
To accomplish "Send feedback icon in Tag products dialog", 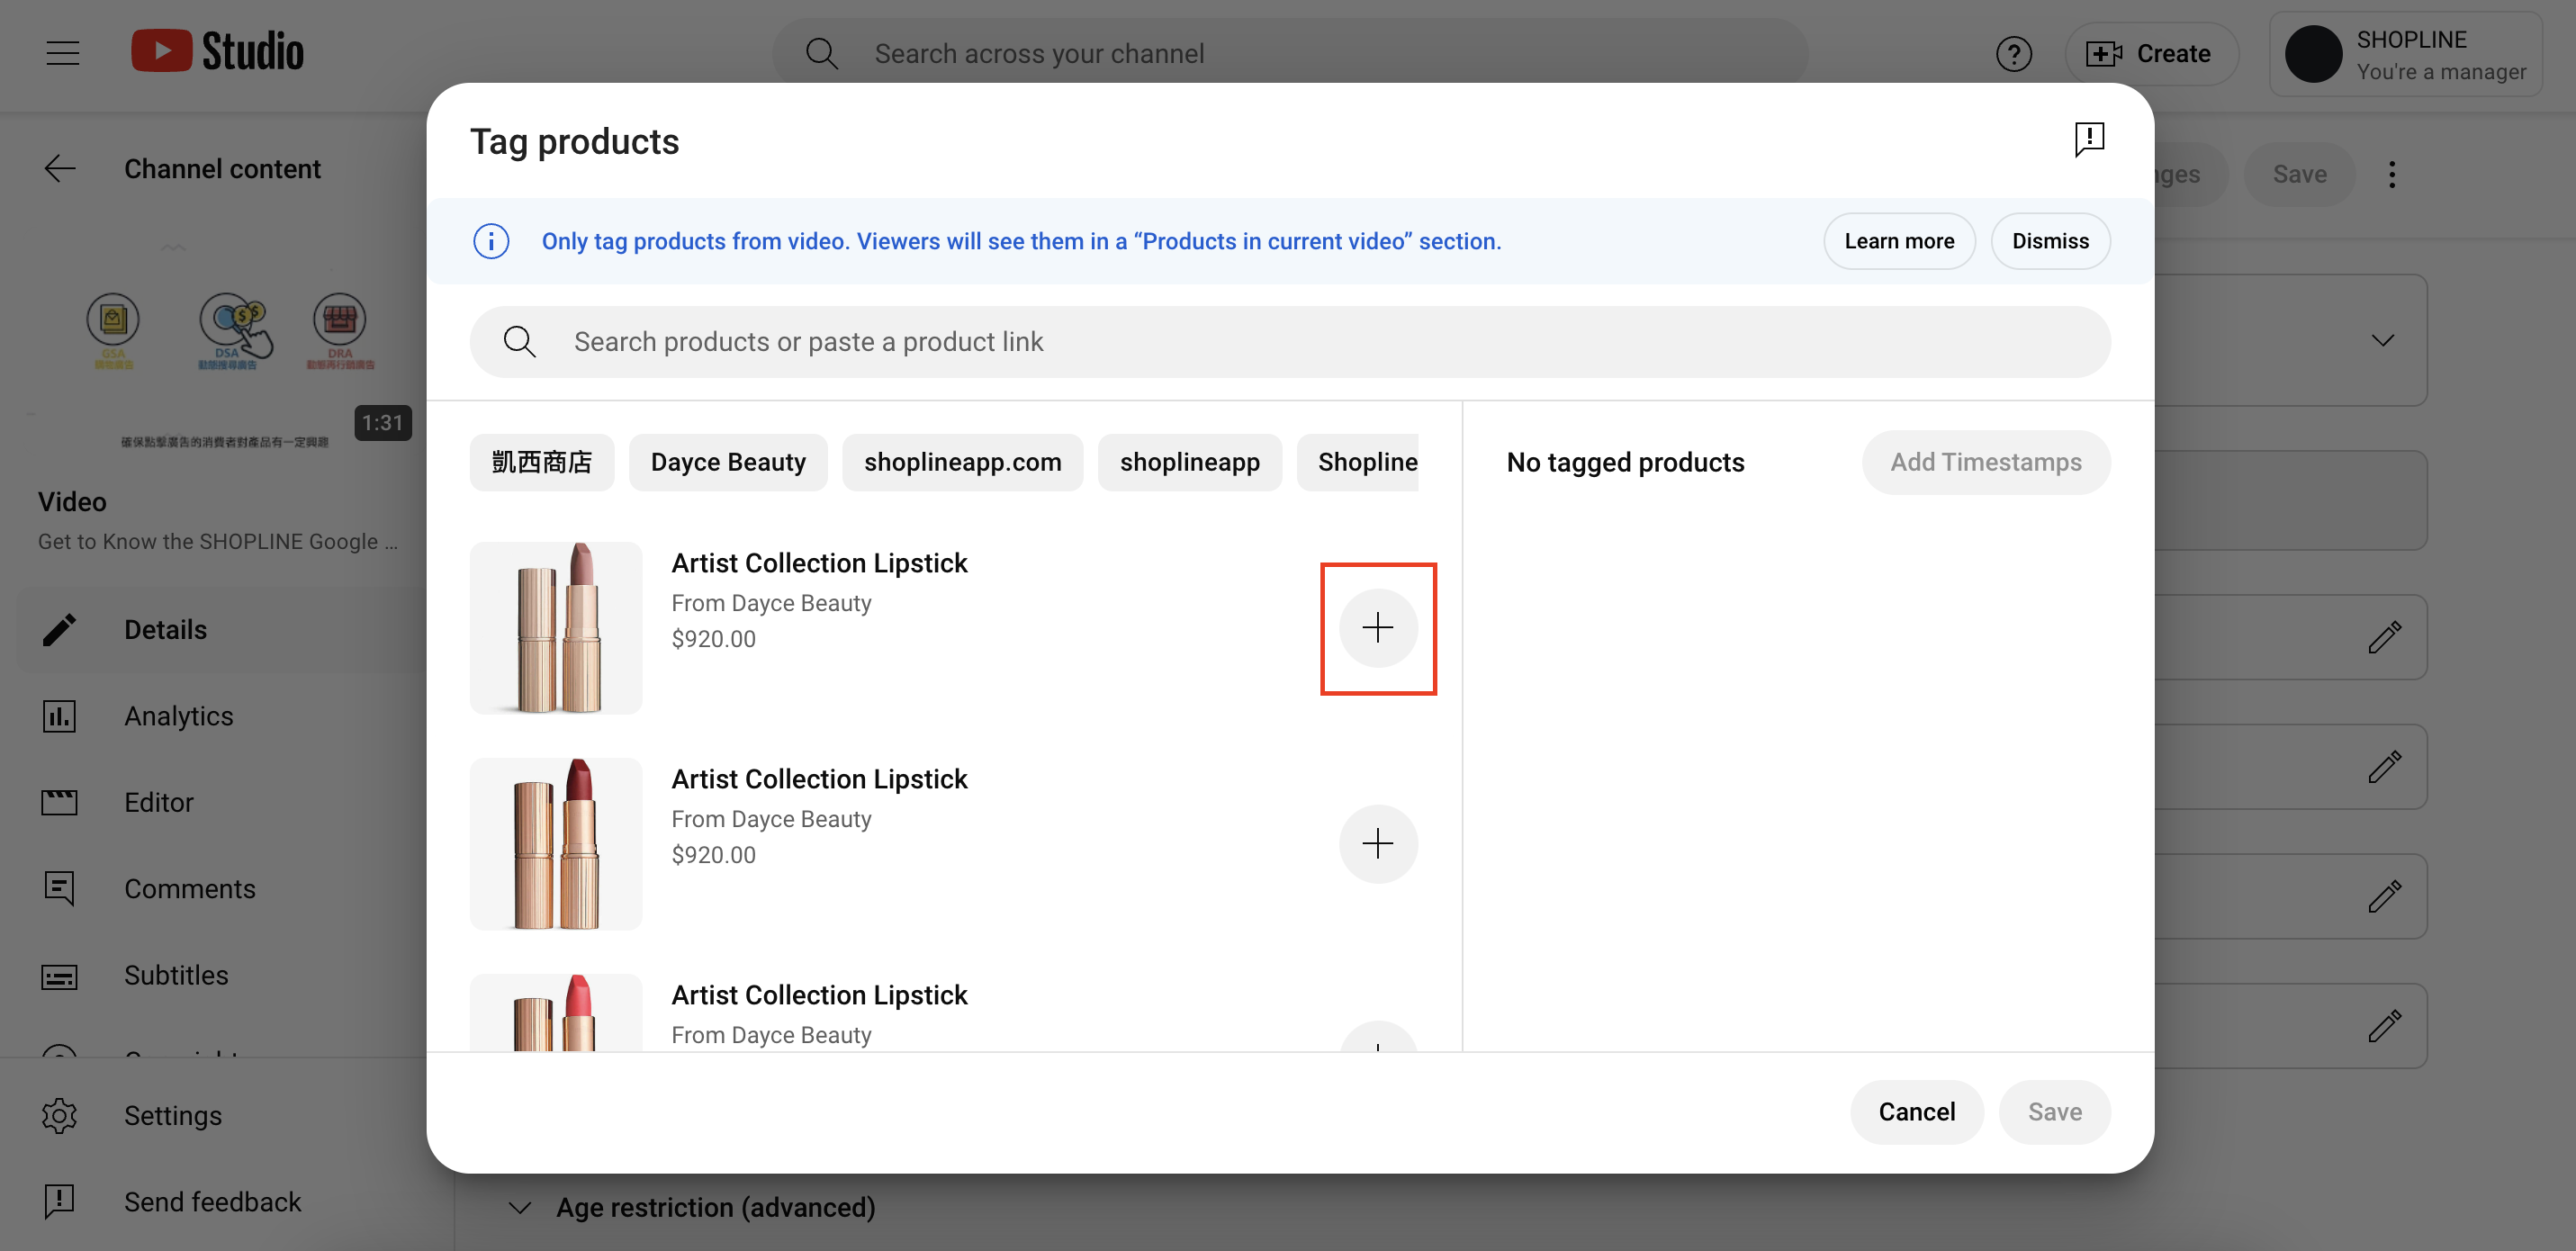I will [2088, 139].
